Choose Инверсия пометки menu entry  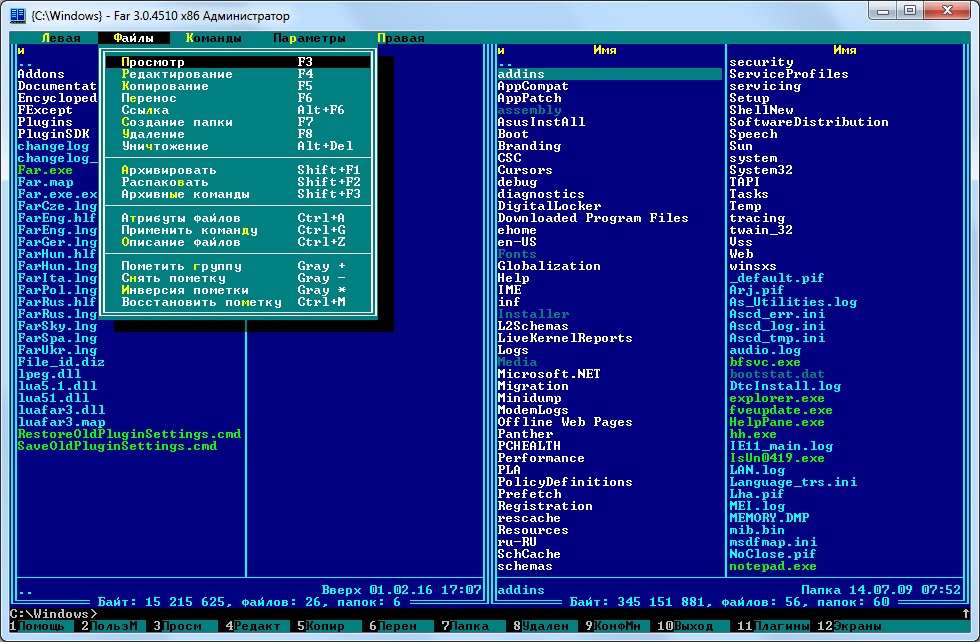[x=238, y=290]
